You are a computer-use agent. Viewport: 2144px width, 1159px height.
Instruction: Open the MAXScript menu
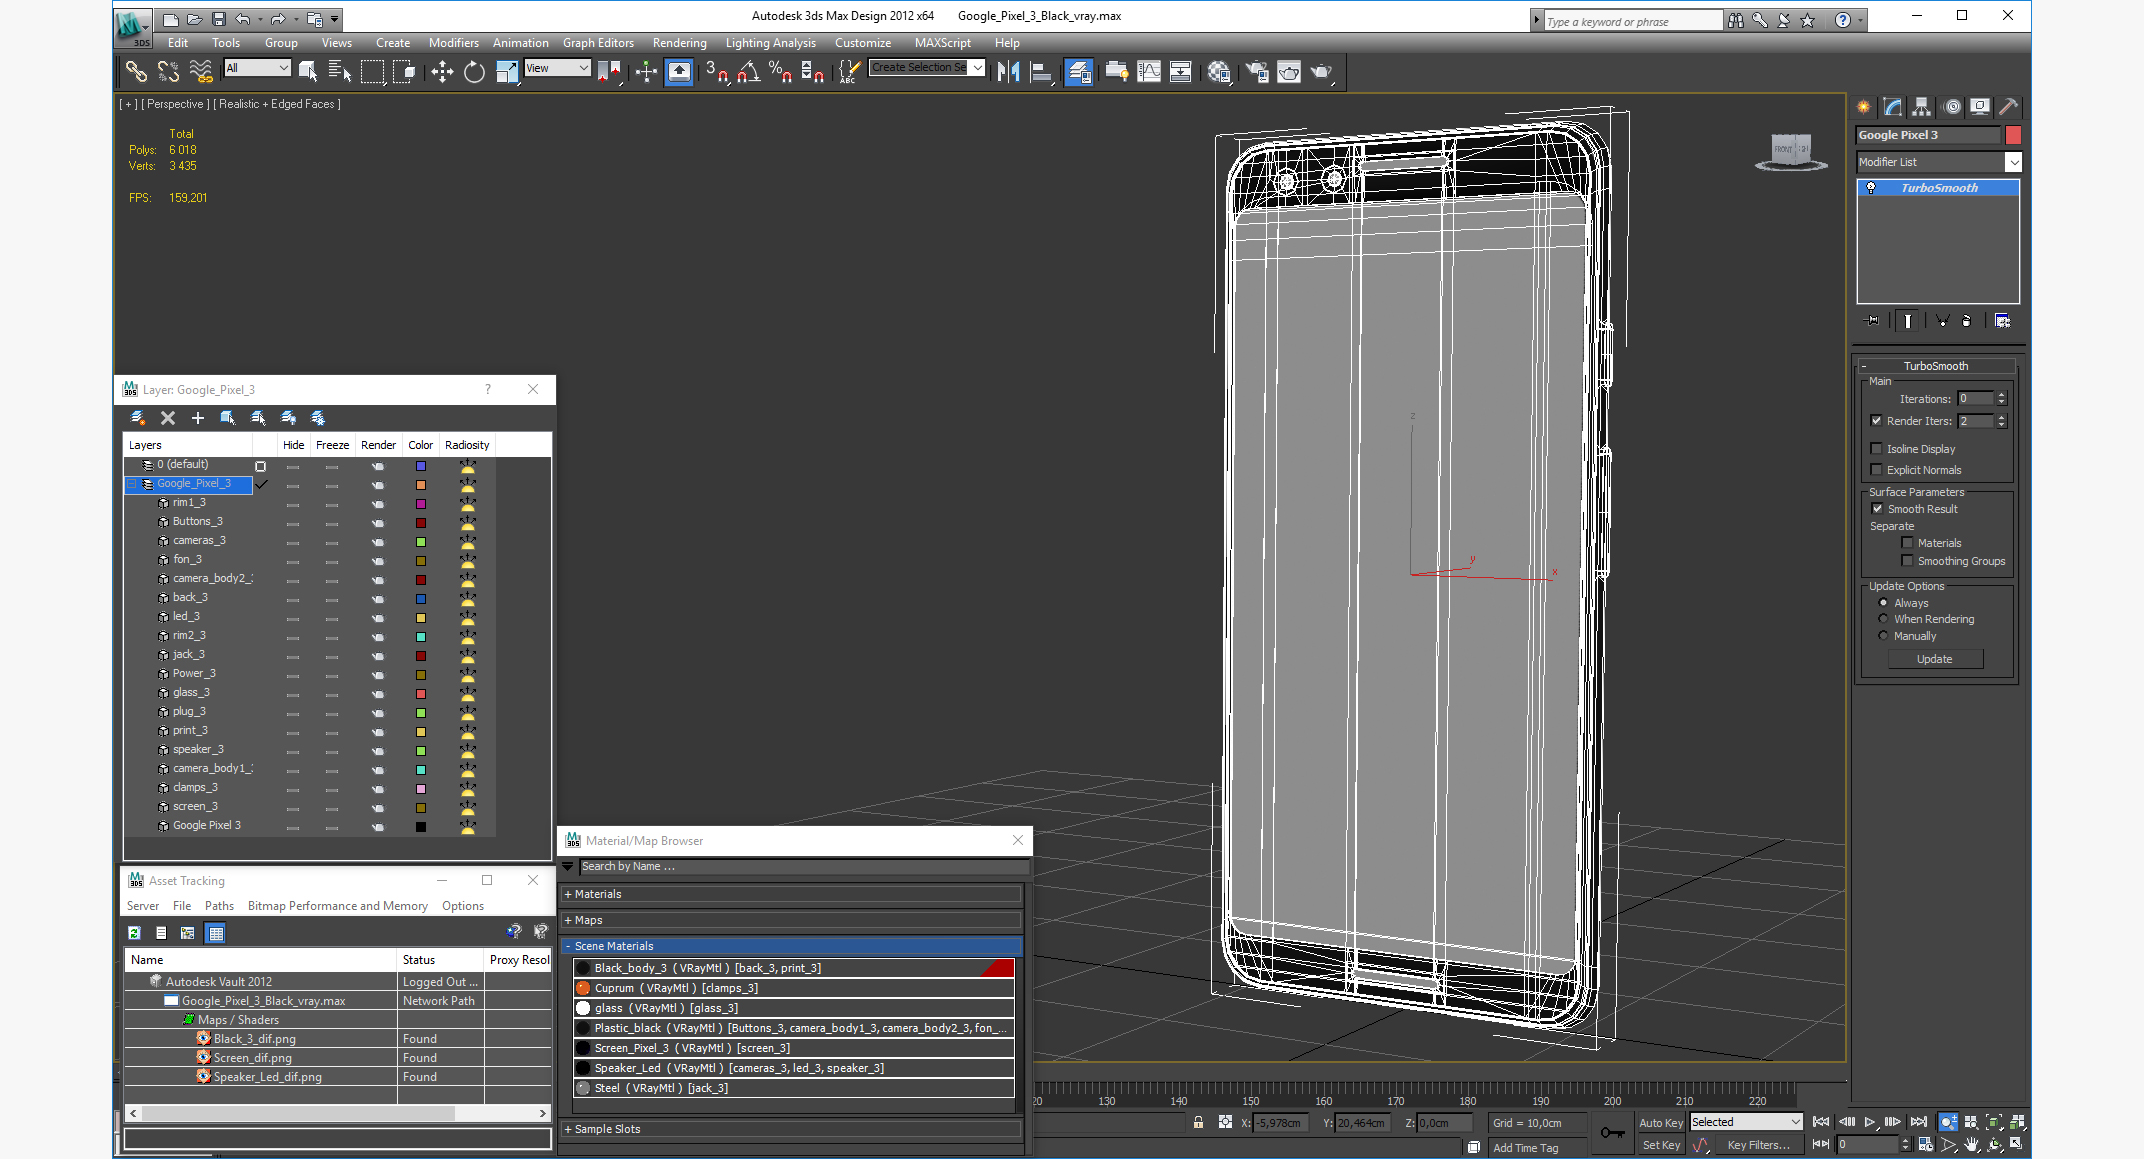(x=942, y=43)
